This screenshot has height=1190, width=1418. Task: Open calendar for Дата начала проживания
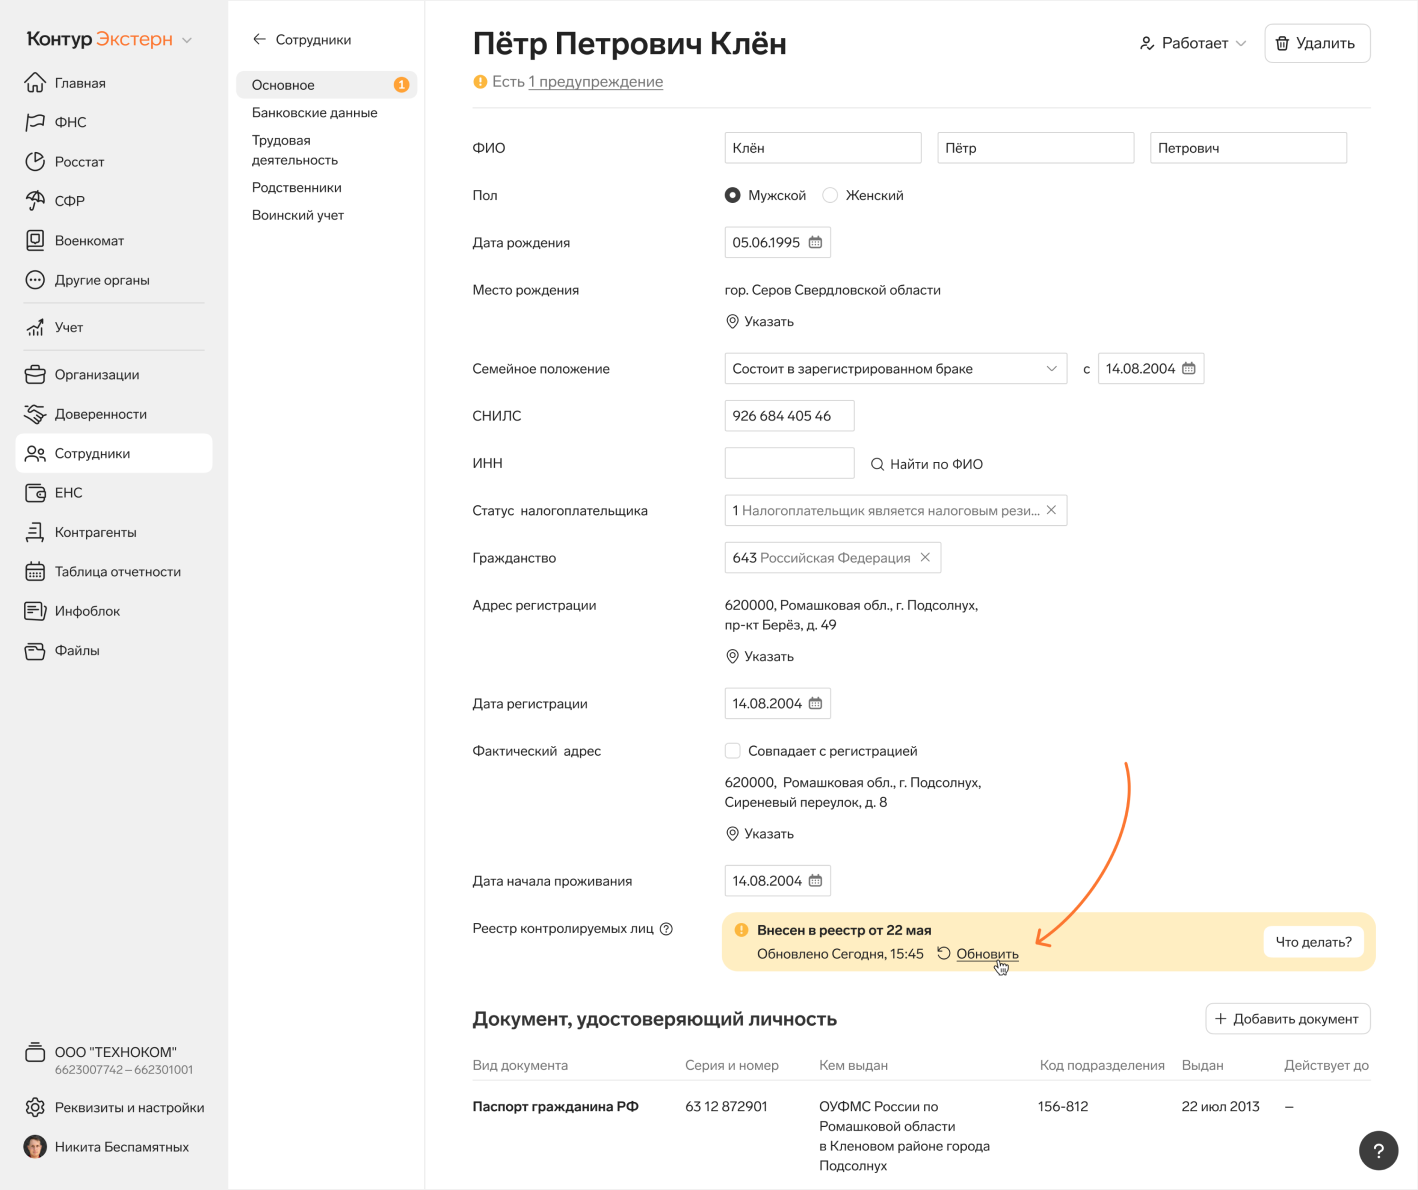(x=815, y=881)
